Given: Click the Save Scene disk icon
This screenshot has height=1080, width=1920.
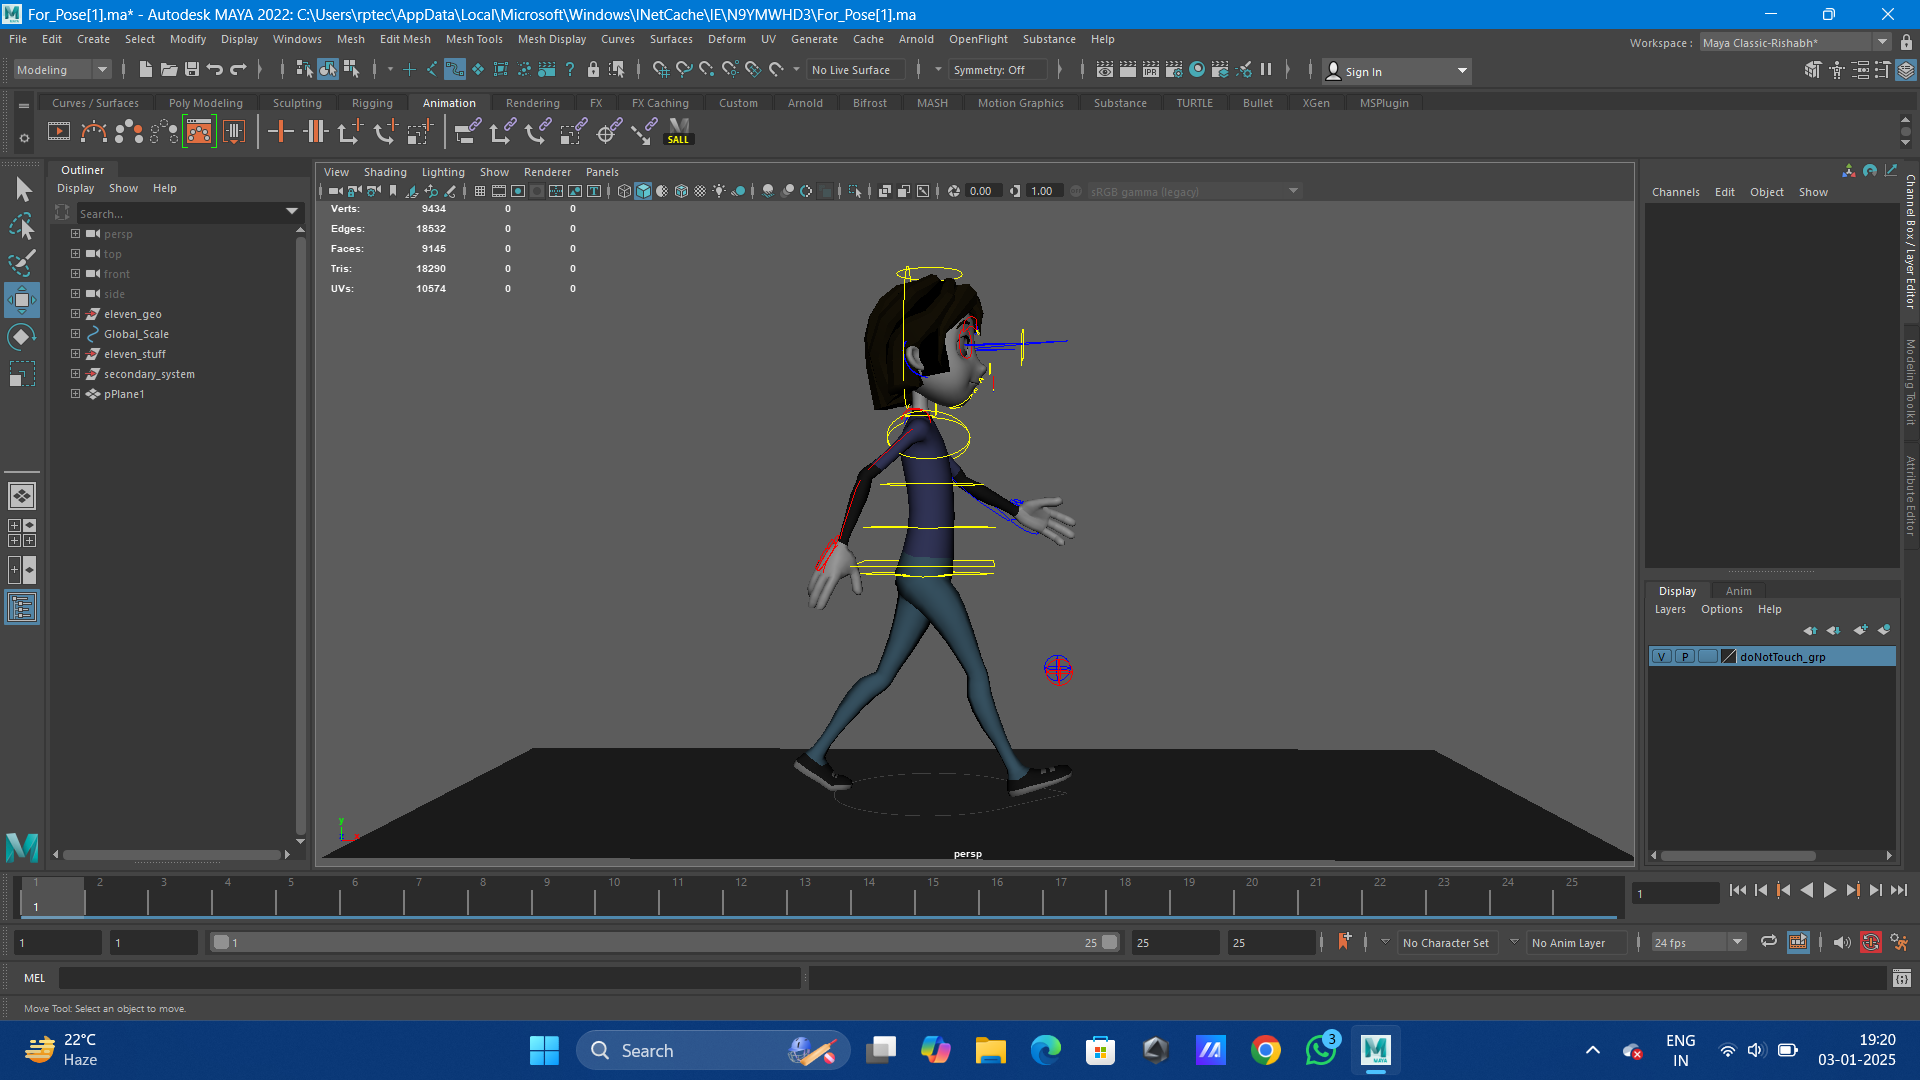Looking at the screenshot, I should pos(191,69).
